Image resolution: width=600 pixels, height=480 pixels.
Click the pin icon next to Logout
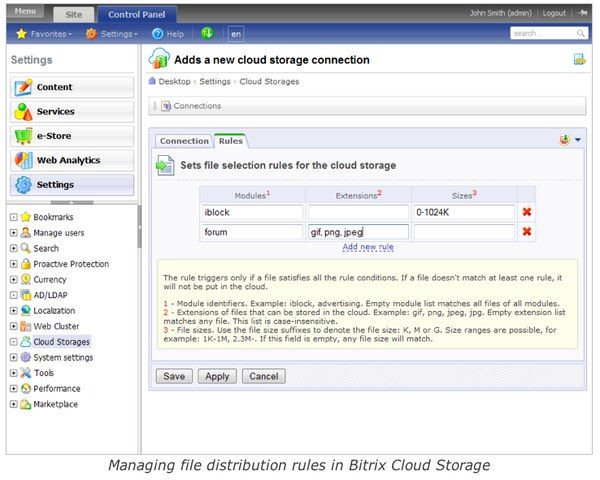(582, 13)
